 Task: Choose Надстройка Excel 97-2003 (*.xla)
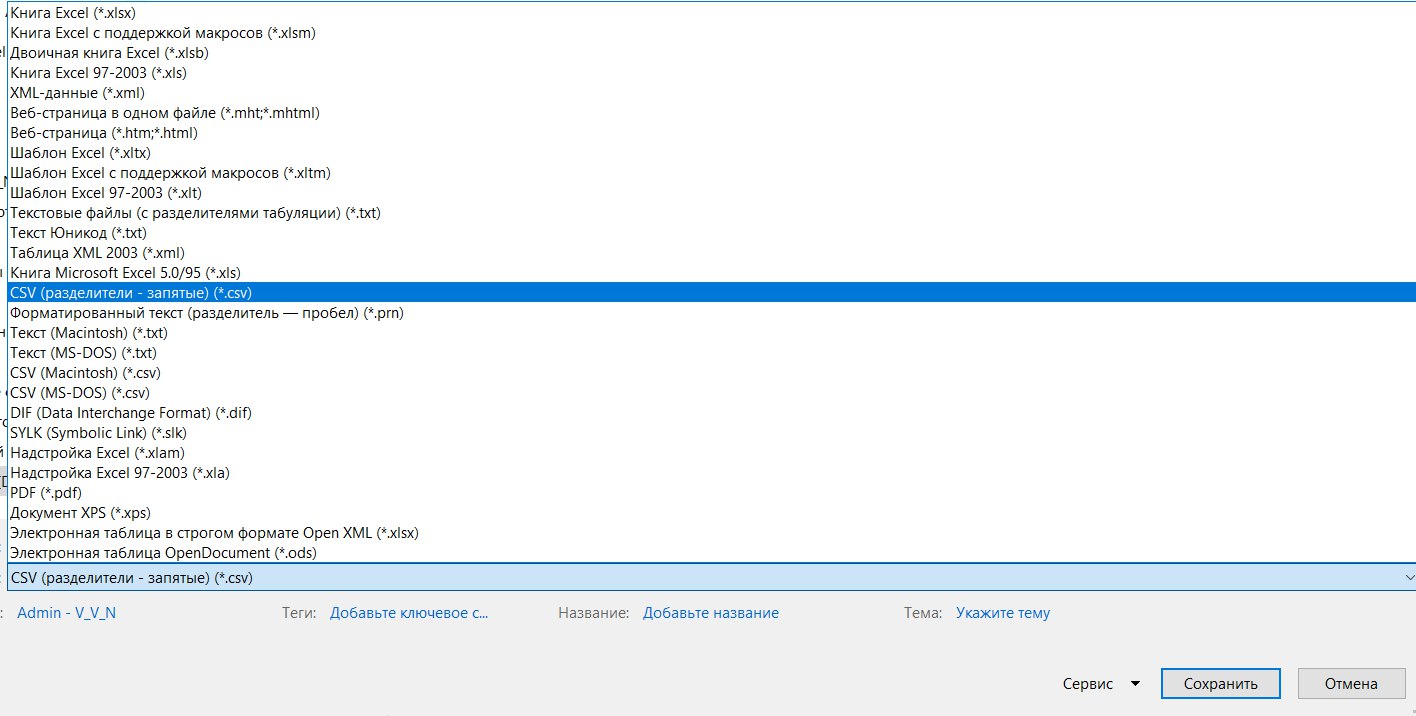711,473
